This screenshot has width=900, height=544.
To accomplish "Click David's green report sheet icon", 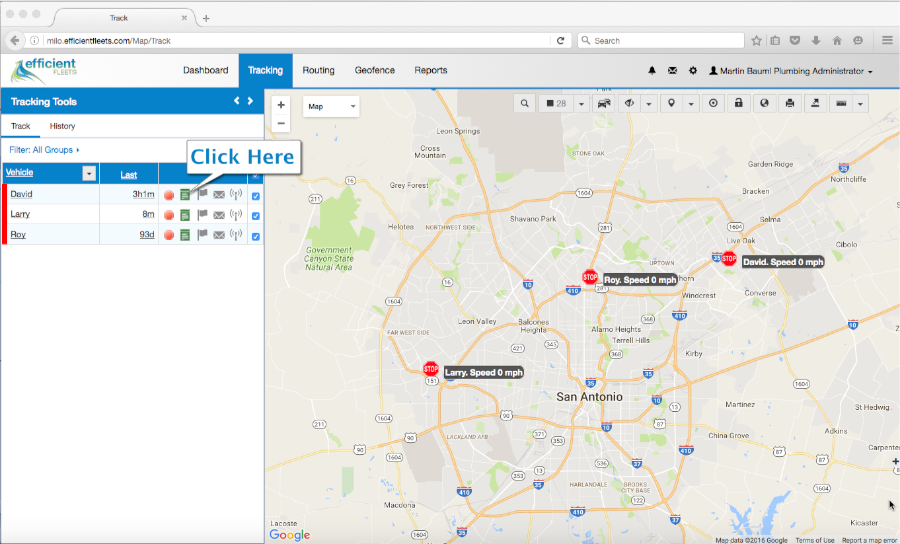I will pos(185,195).
